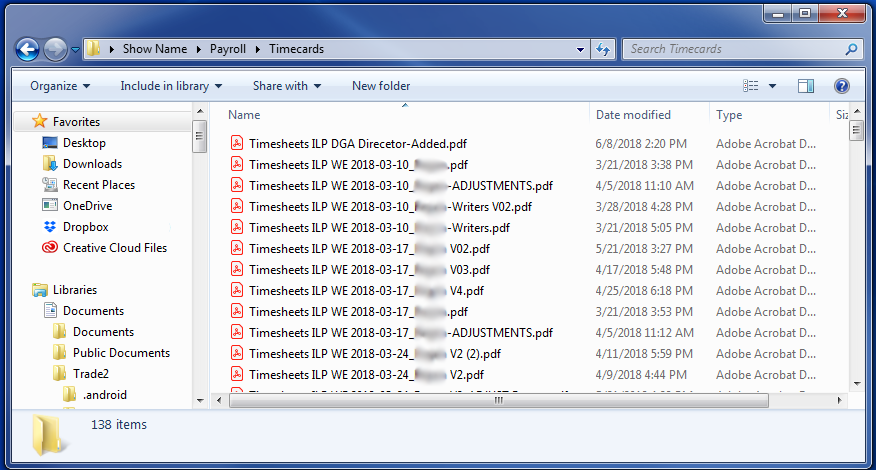Sort files by Type column header
Viewport: 876px width, 470px height.
coord(729,115)
